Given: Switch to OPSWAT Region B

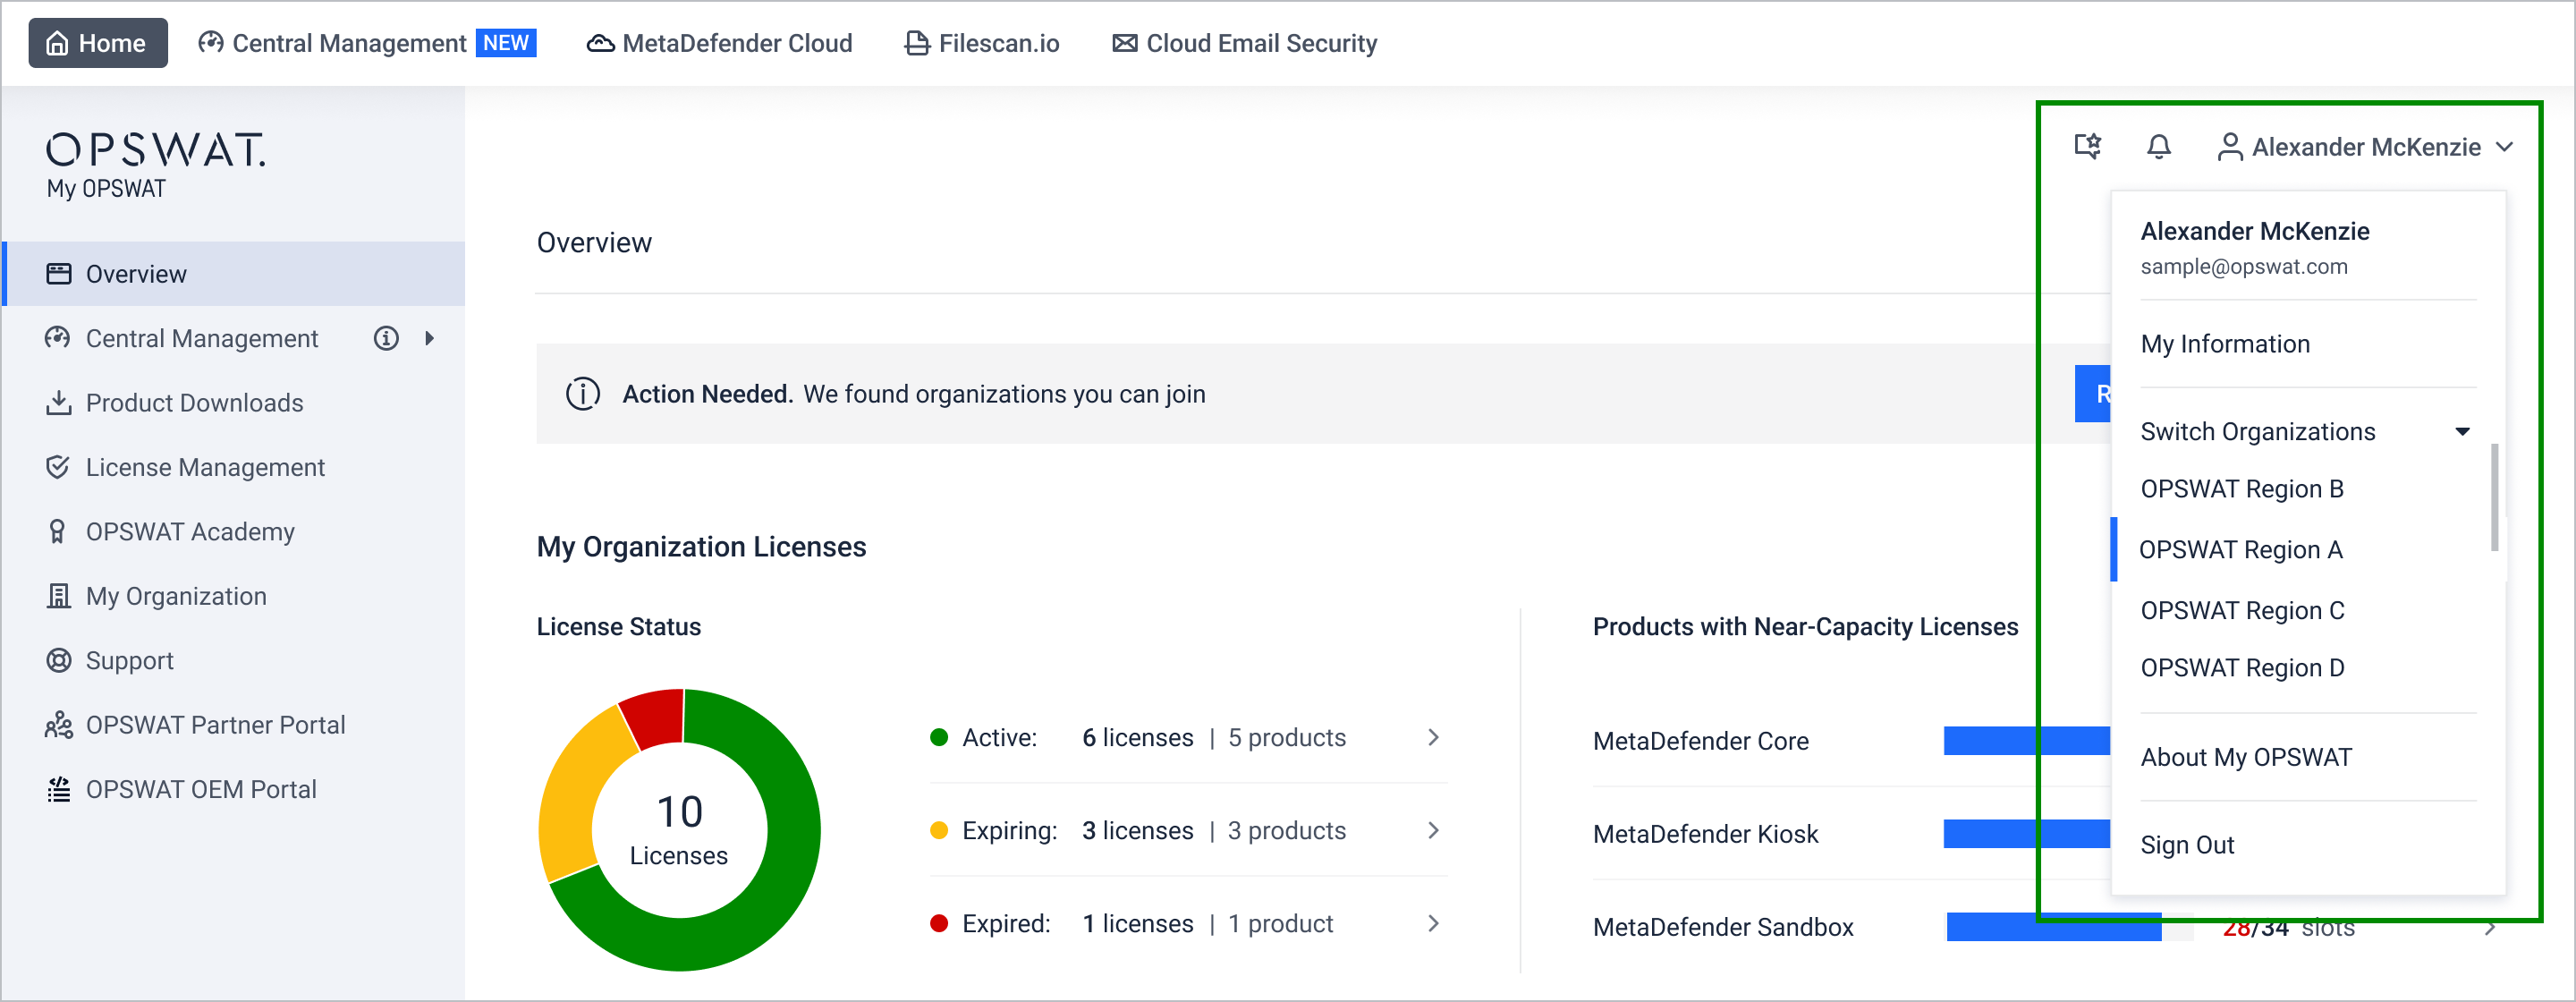Looking at the screenshot, I should pos(2242,489).
